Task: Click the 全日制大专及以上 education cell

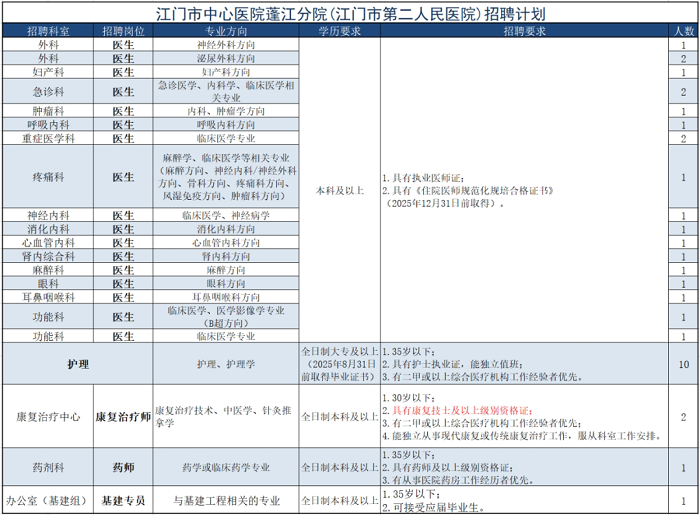Action: [340, 364]
